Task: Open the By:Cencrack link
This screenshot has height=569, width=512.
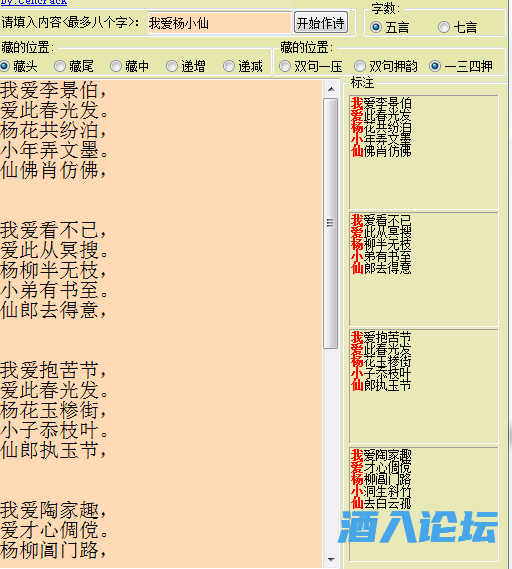Action: (x=33, y=2)
